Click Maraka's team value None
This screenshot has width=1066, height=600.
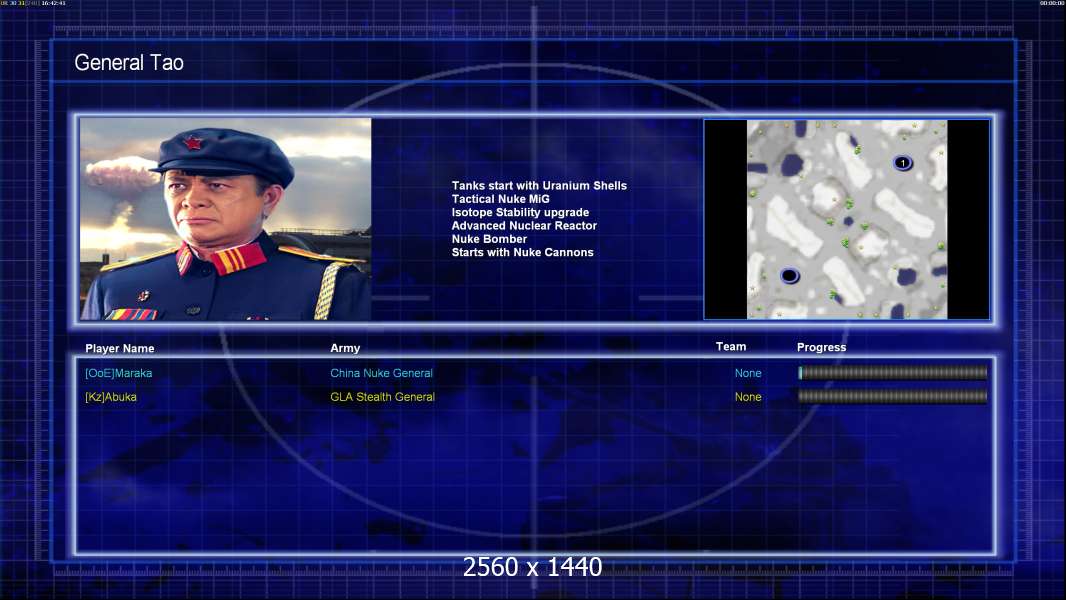click(748, 373)
